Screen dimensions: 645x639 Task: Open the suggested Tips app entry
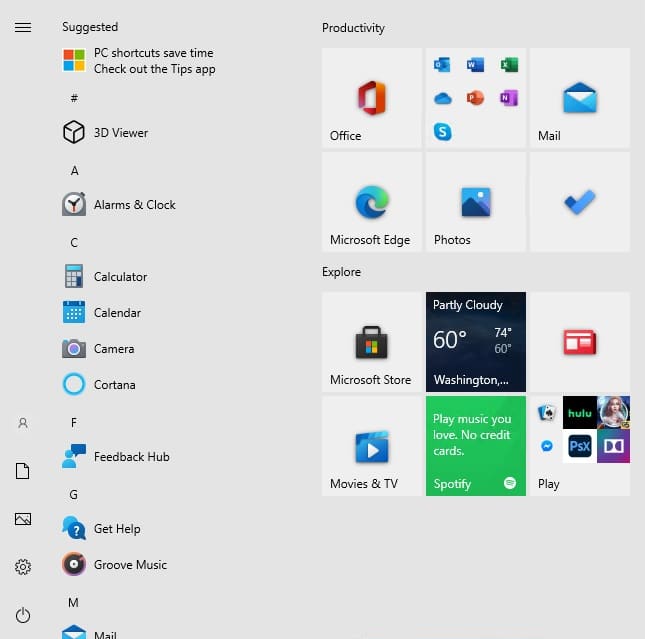pos(139,60)
